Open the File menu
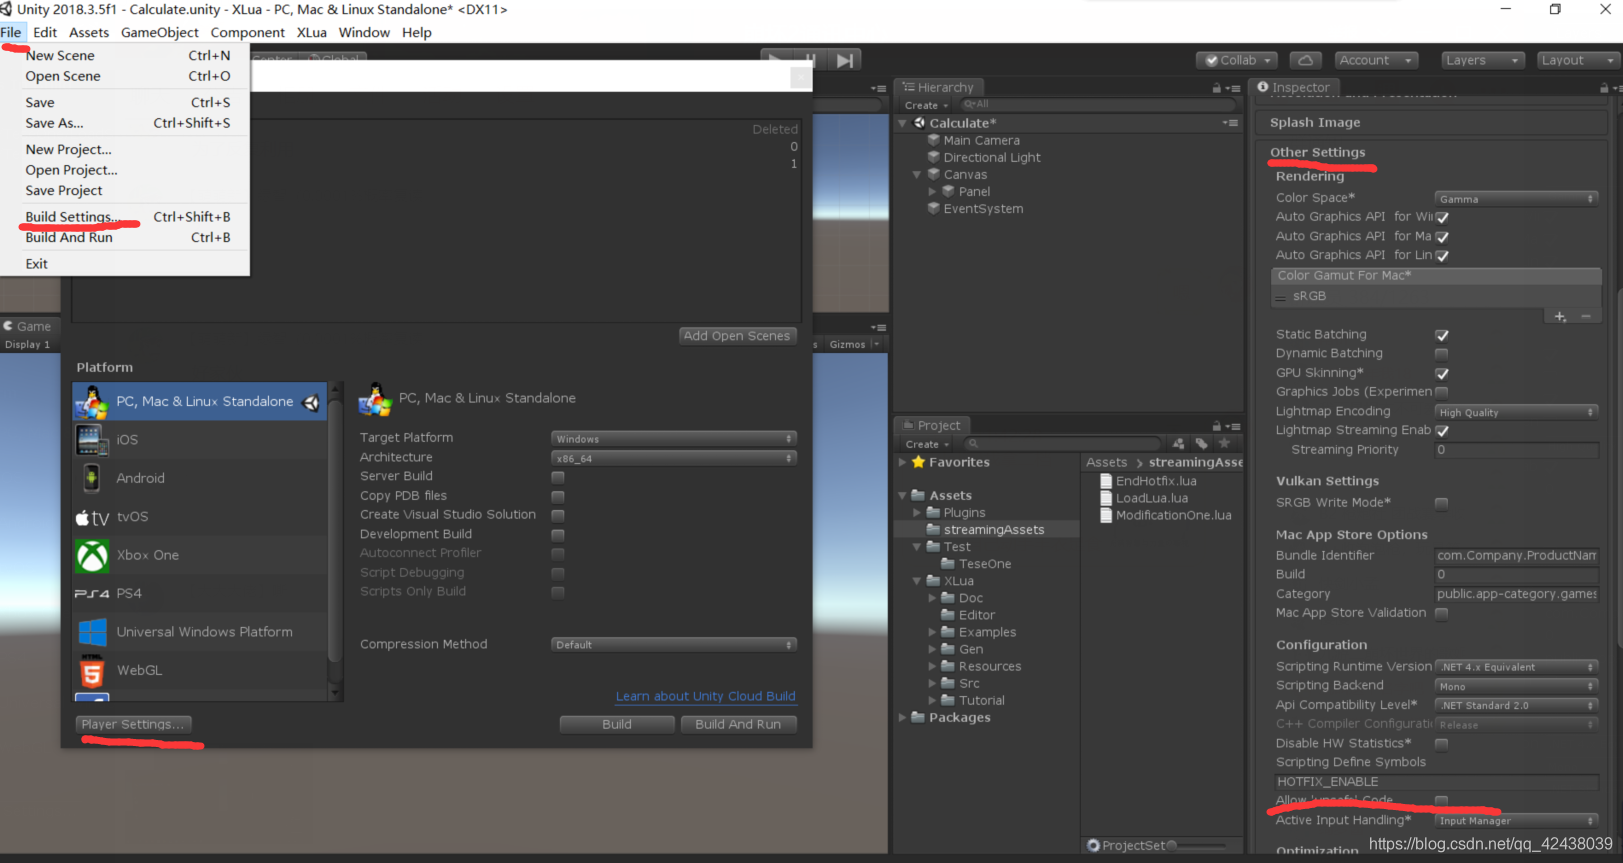 [x=11, y=32]
